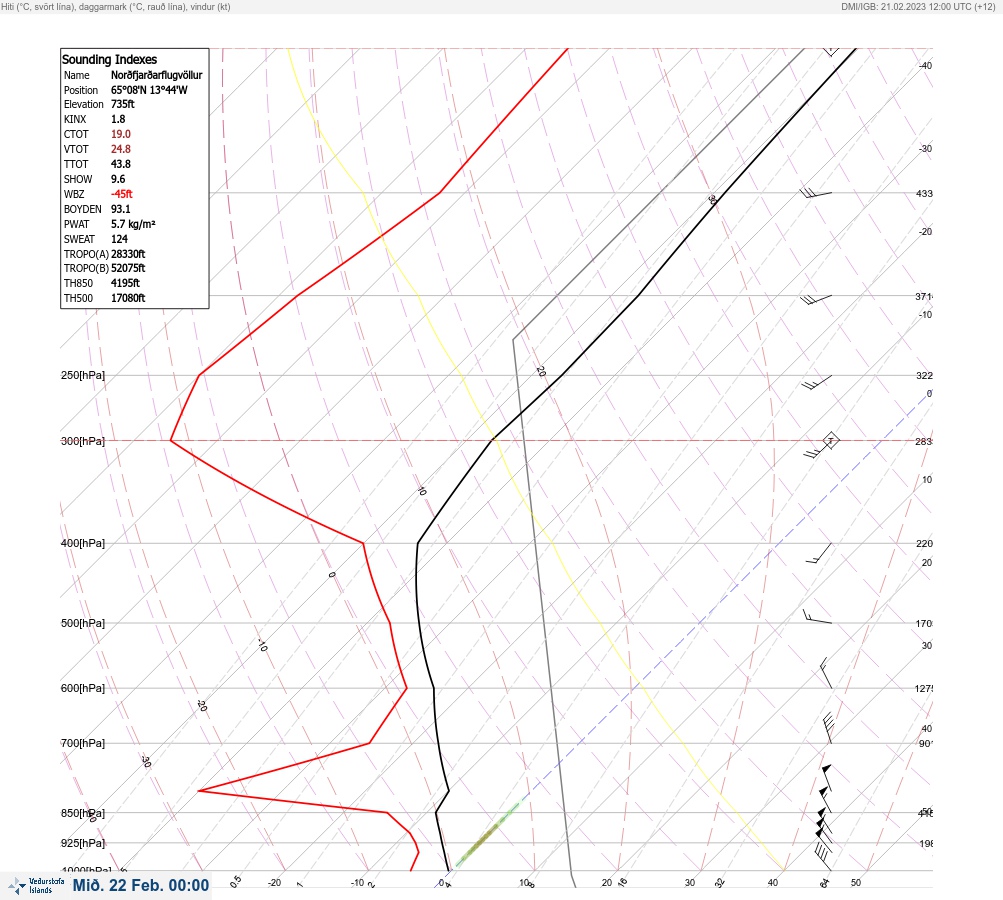The height and width of the screenshot is (900, 1003).
Task: Click the PWAT value 5.7 kg/m²
Action: click(133, 224)
